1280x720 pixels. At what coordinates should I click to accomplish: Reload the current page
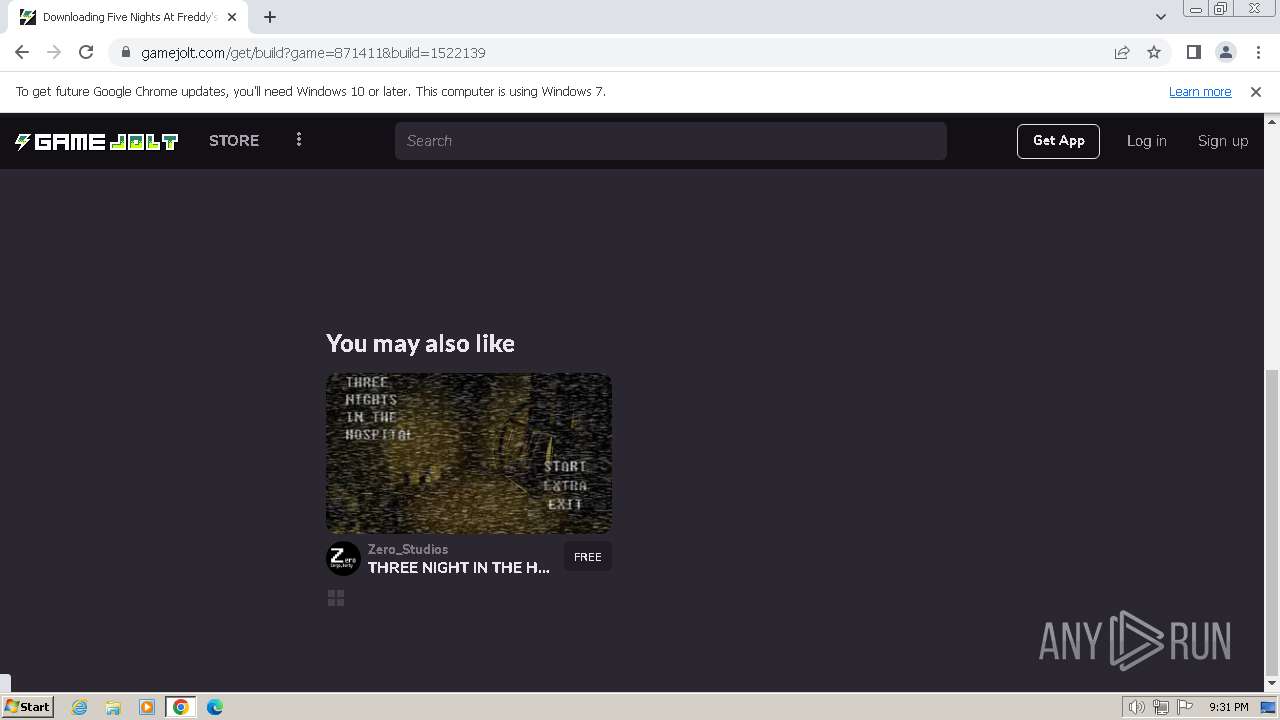pos(86,52)
